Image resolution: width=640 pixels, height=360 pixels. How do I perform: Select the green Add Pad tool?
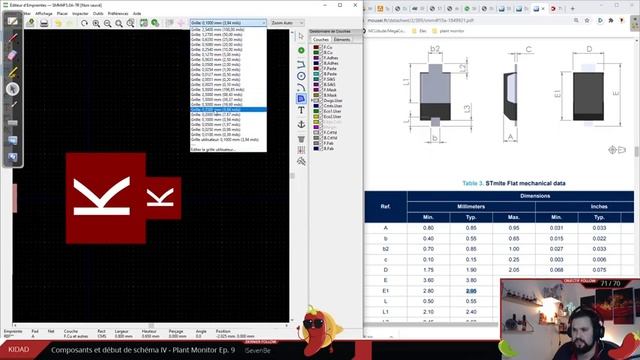pos(301,51)
